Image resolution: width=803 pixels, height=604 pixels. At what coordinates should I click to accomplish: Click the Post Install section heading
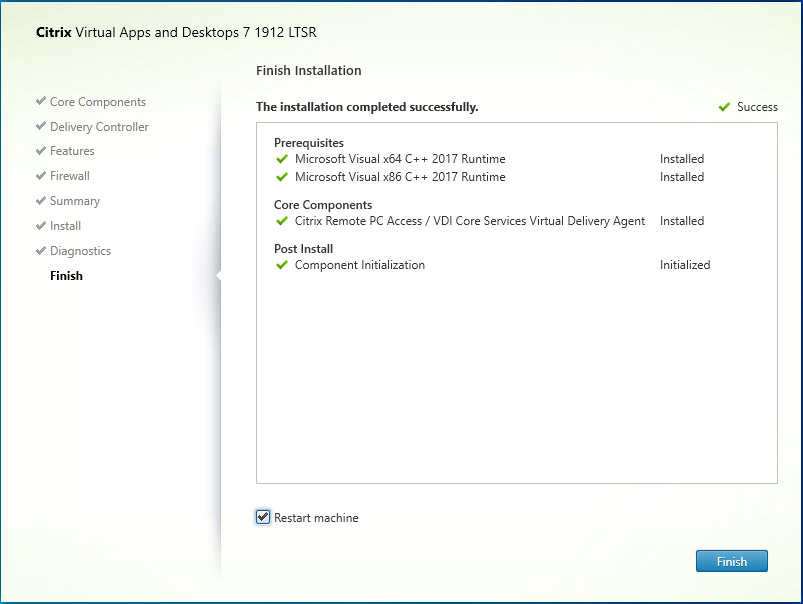click(x=303, y=249)
